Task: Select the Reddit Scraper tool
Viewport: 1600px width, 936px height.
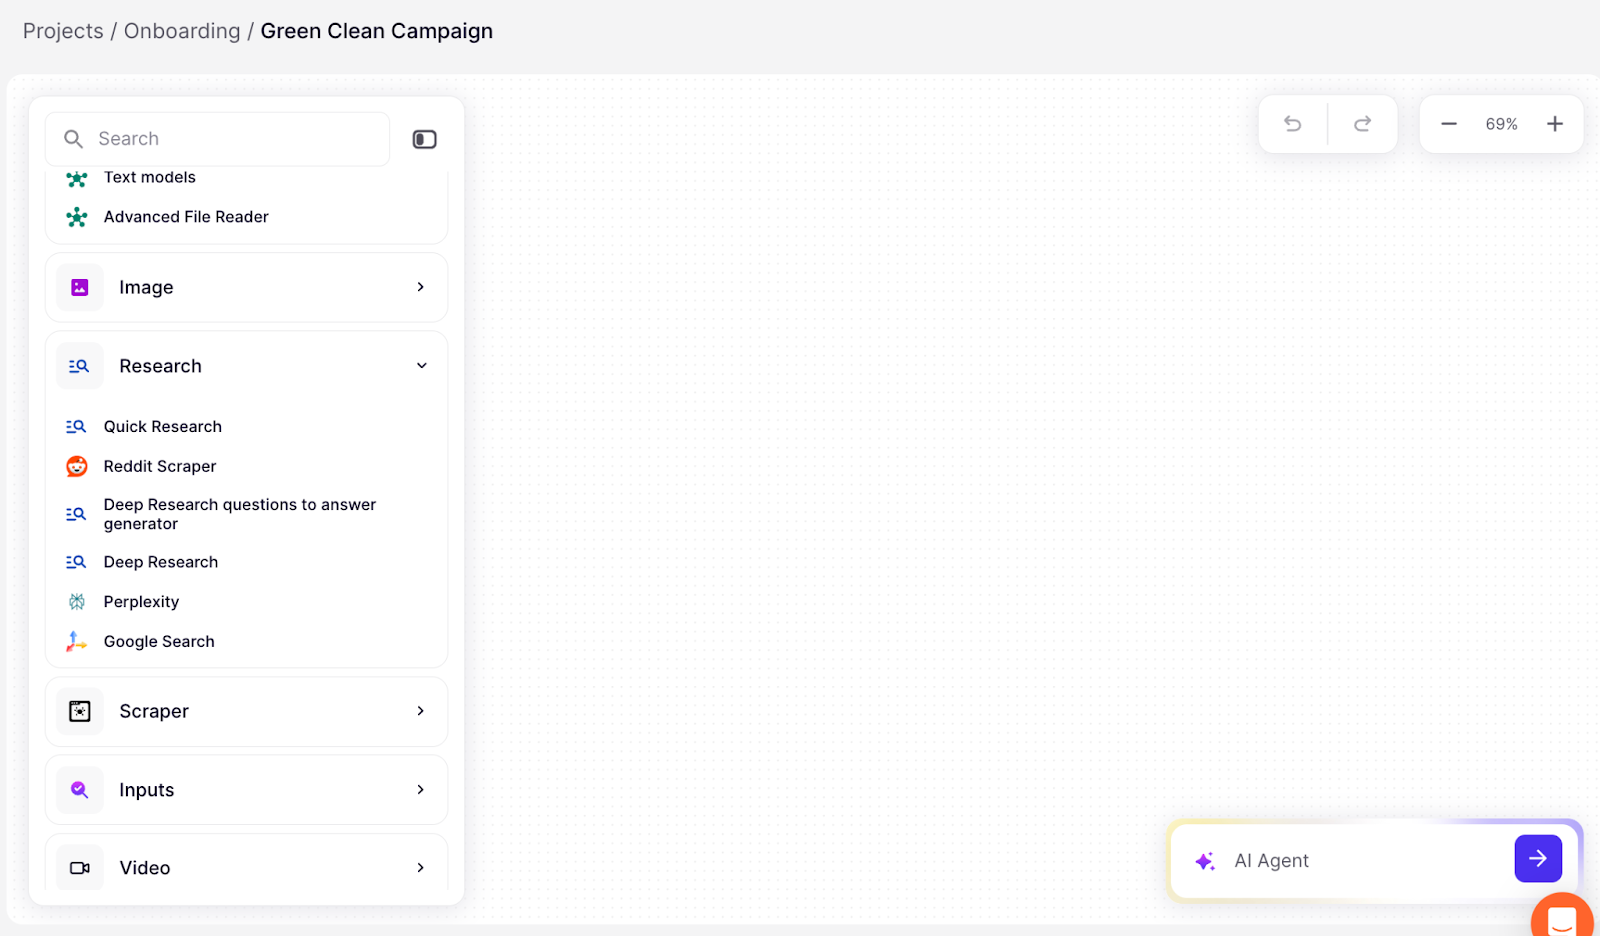Action: point(159,466)
